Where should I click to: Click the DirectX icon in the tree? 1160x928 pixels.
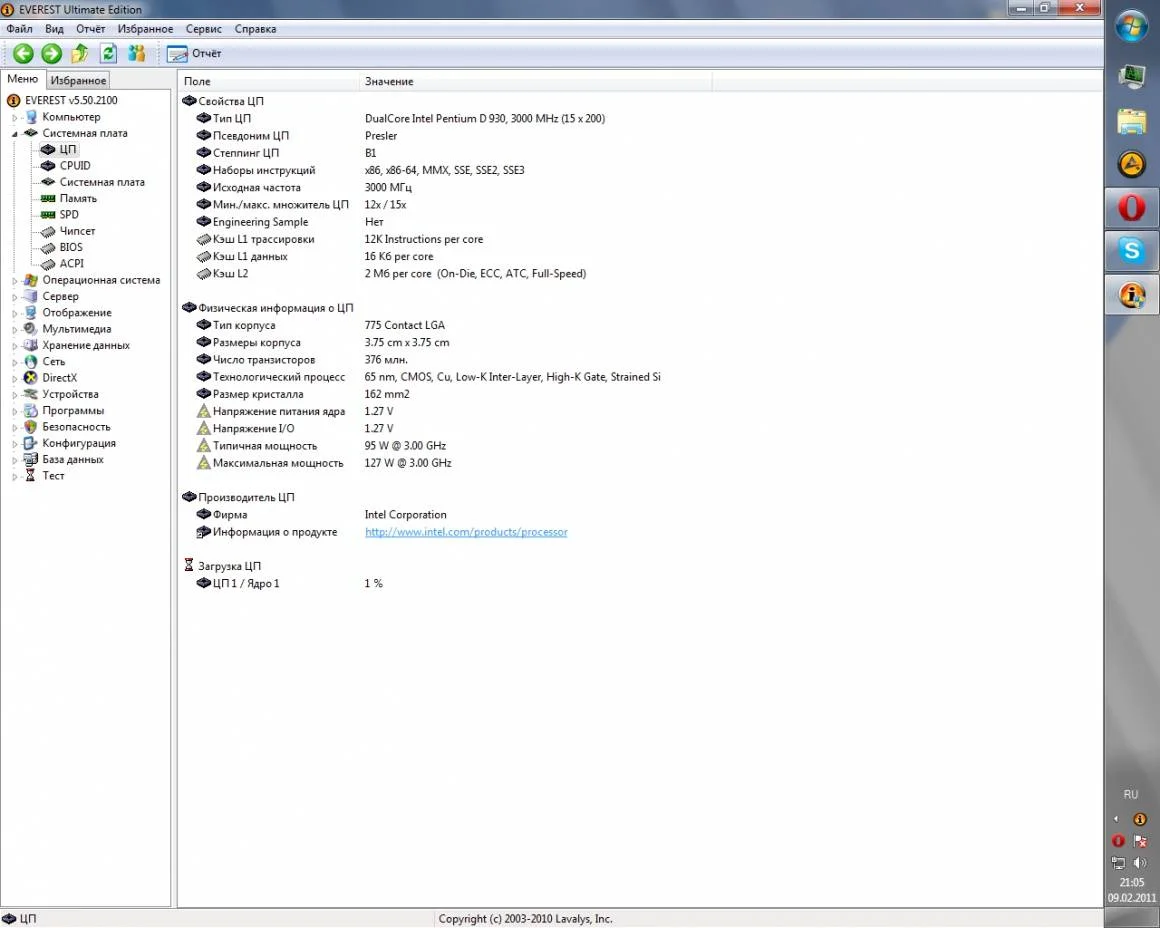pyautogui.click(x=30, y=378)
